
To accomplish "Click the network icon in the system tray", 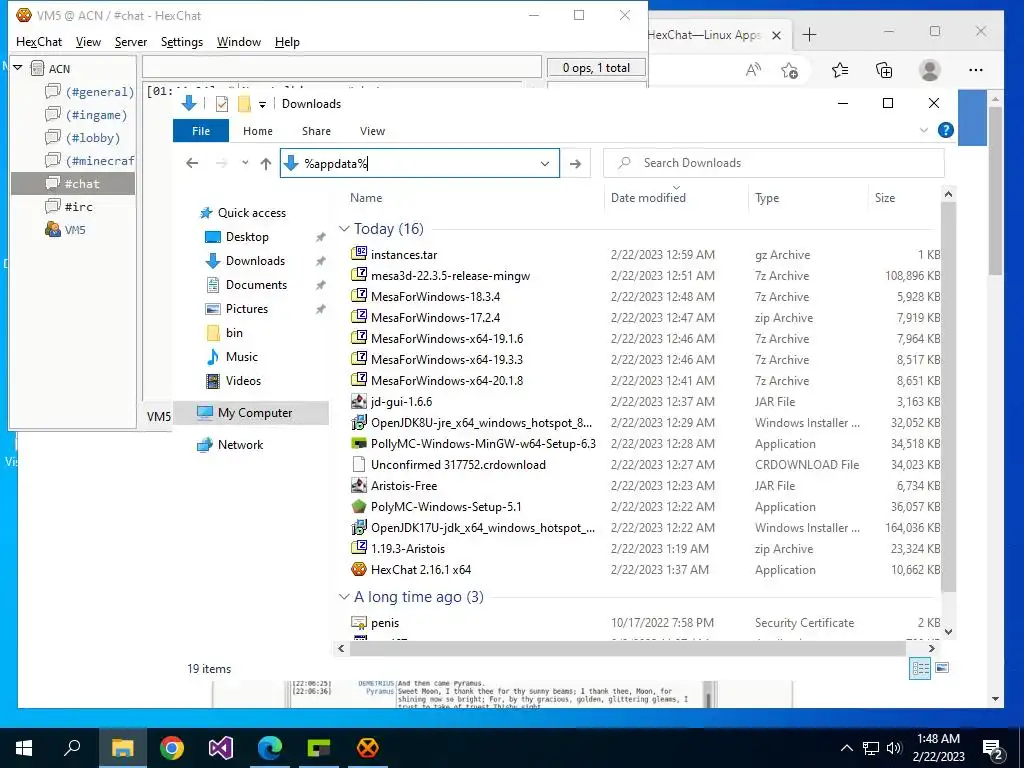I will click(x=871, y=748).
